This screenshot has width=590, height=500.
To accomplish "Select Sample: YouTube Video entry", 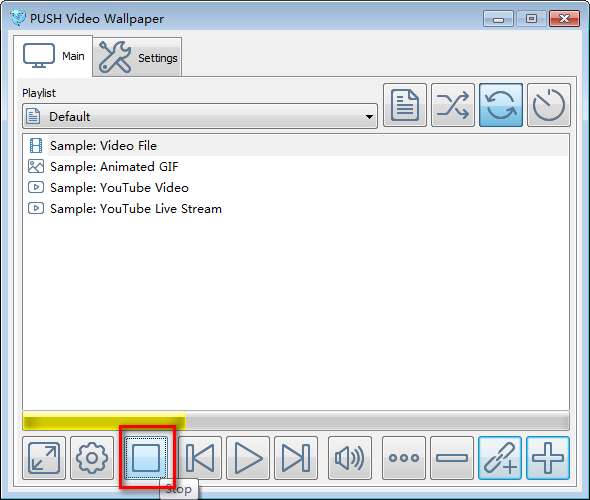I will coord(296,187).
